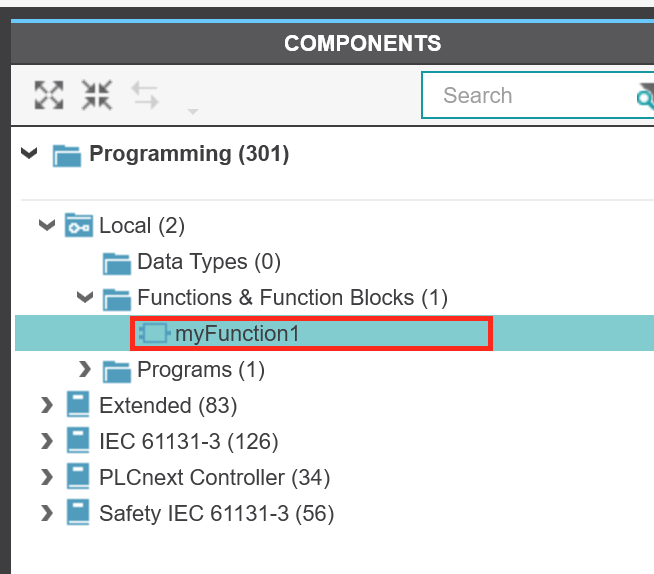Expand the Extended (83) library

coord(47,405)
